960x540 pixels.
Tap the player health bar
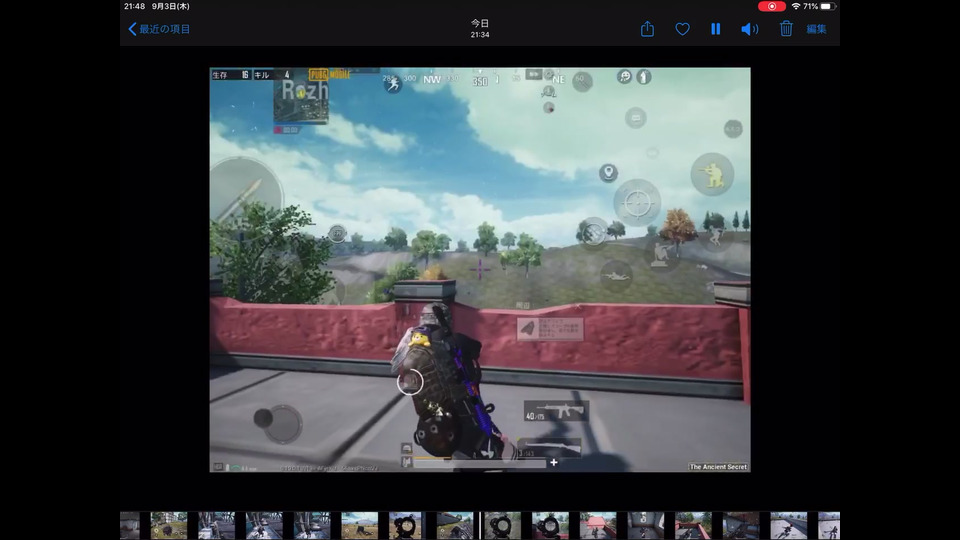[479, 463]
